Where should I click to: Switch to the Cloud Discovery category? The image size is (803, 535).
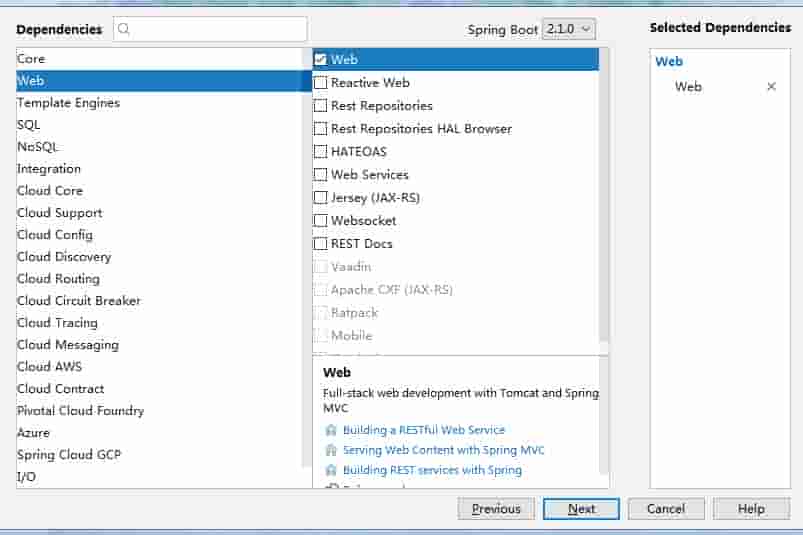(64, 257)
